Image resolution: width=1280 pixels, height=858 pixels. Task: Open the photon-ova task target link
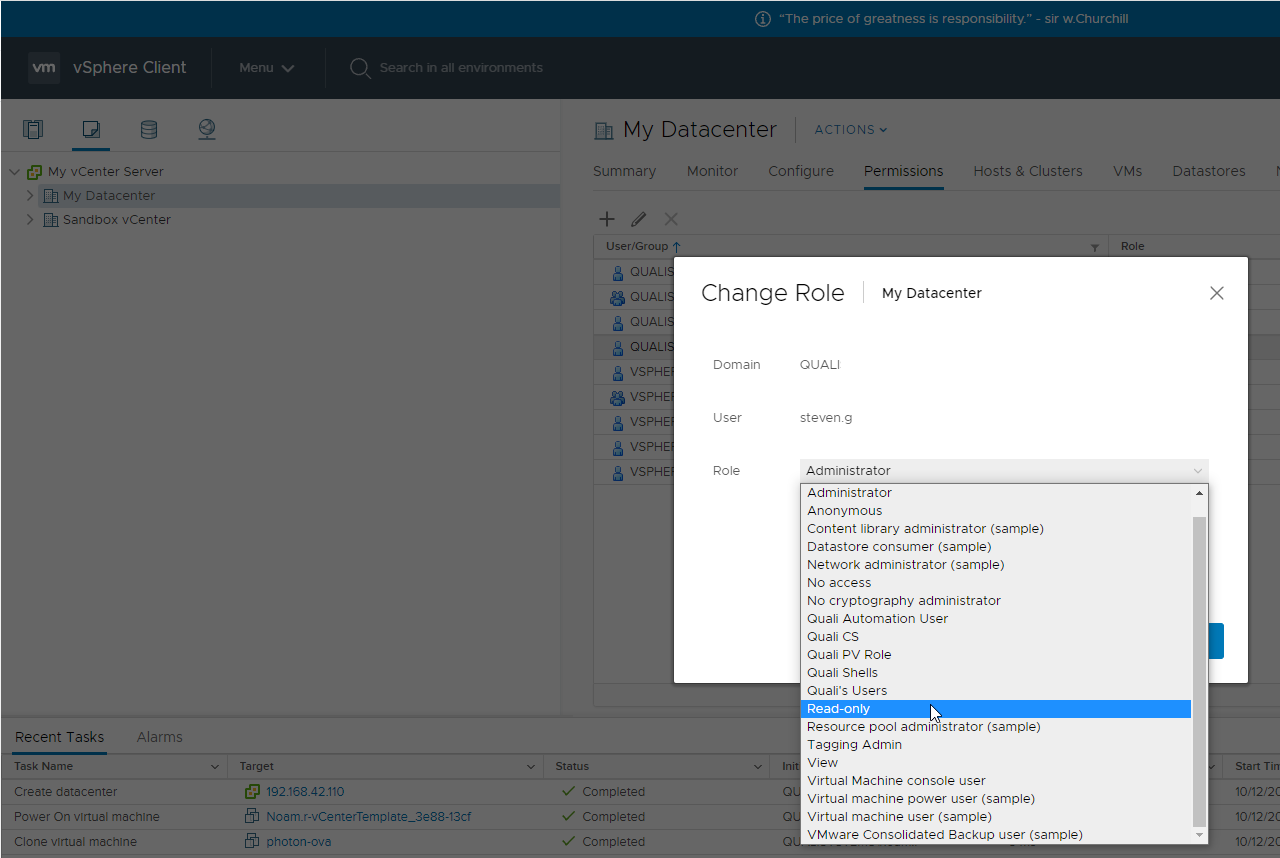pos(298,842)
